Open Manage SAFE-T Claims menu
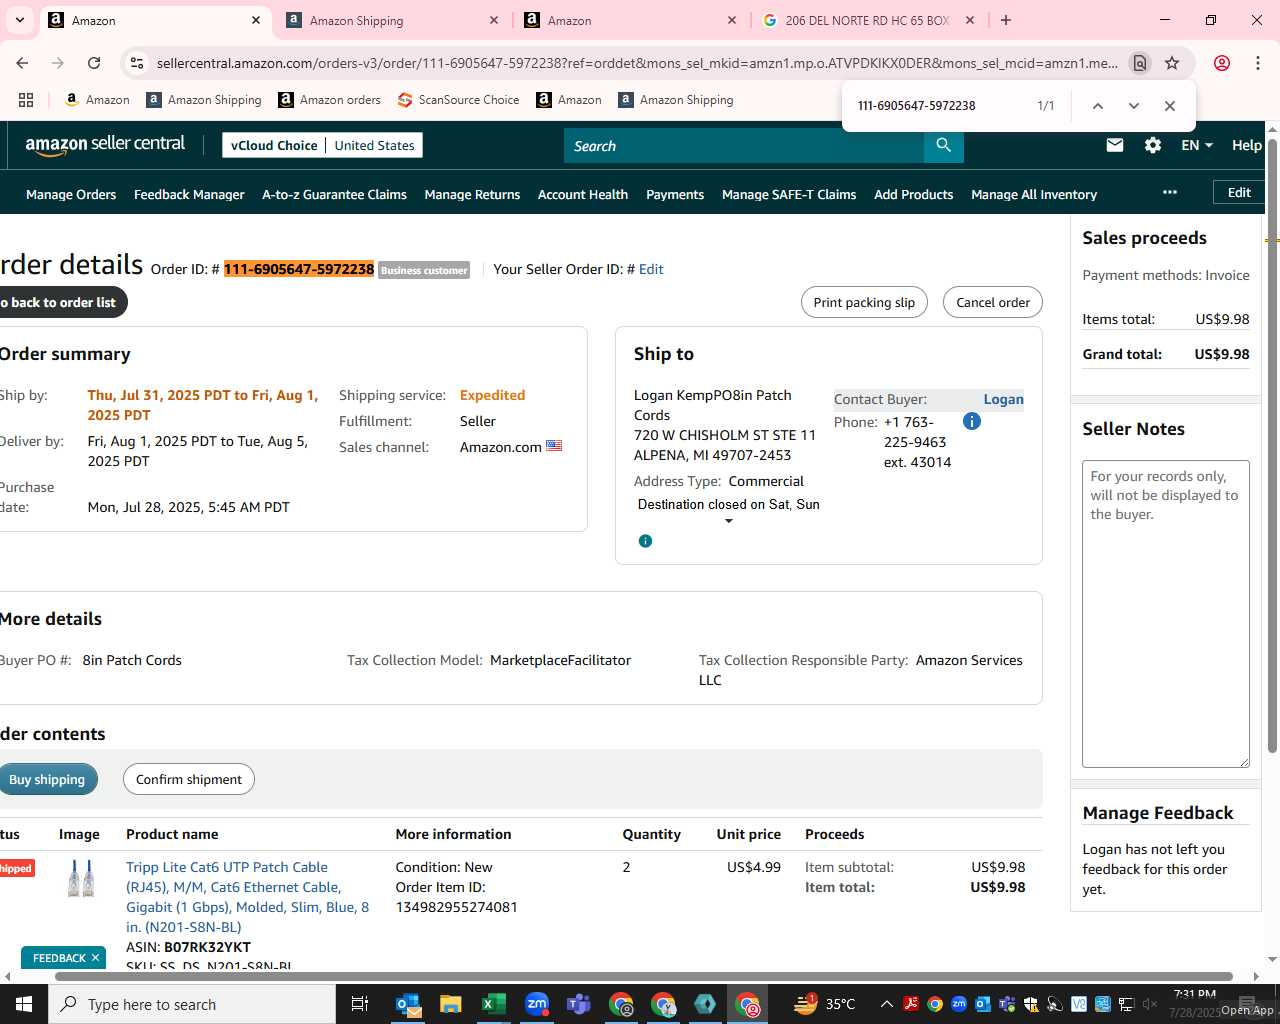Viewport: 1280px width, 1024px height. pos(789,194)
